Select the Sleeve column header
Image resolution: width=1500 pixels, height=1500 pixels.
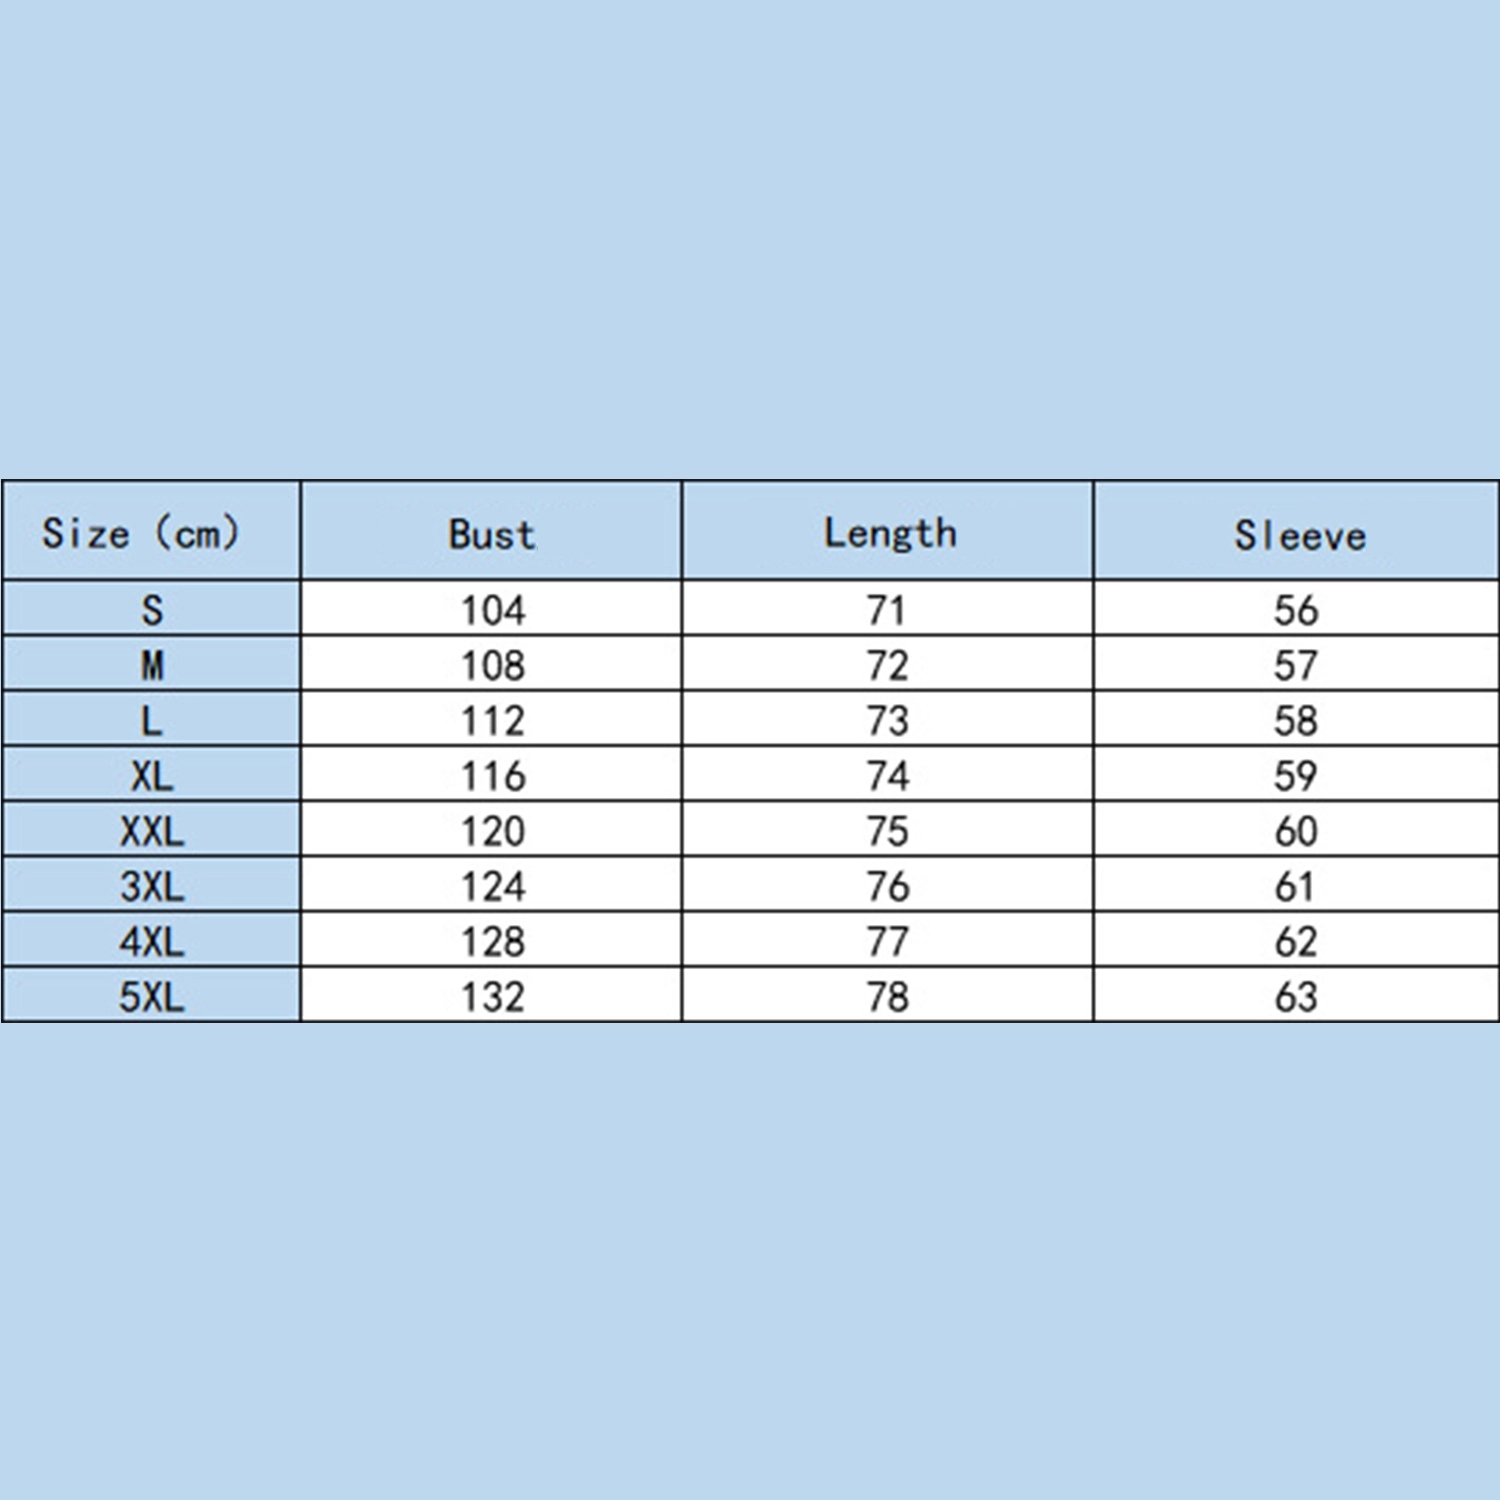pyautogui.click(x=1299, y=536)
